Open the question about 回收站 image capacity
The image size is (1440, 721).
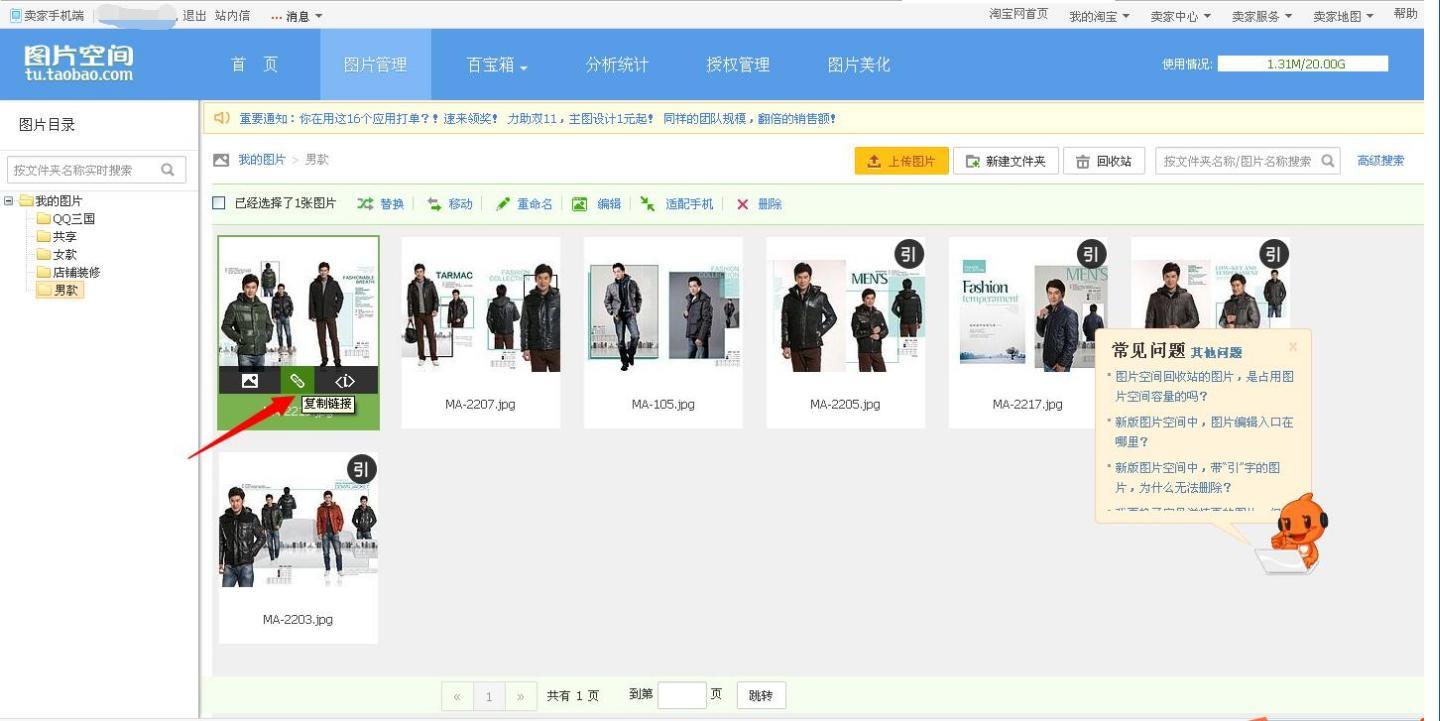click(x=1205, y=386)
